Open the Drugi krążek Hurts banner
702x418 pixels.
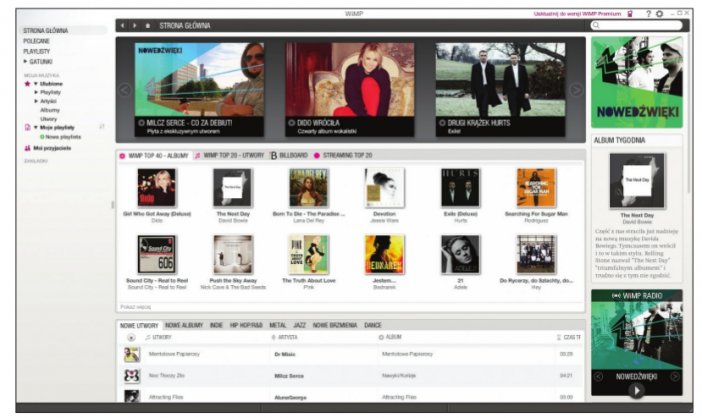(500, 90)
